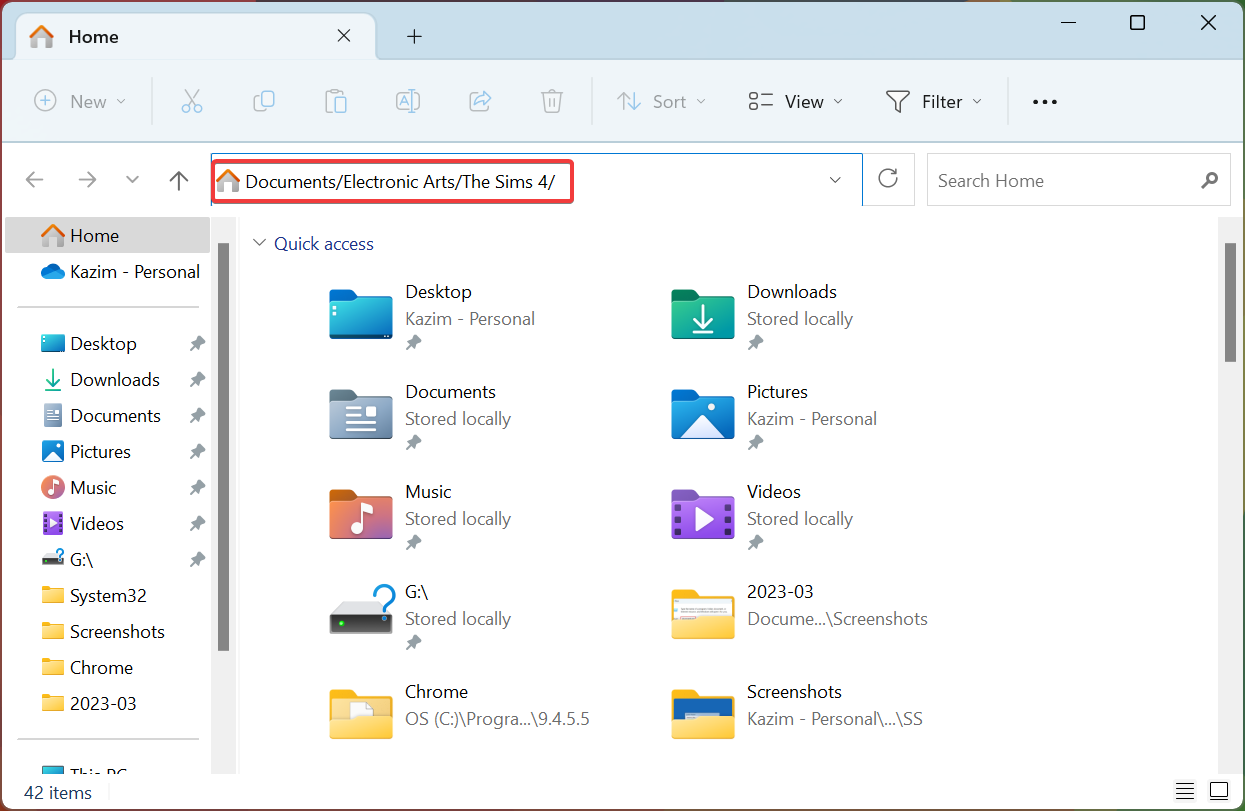This screenshot has width=1245, height=811.
Task: Click the Copy icon in toolbar
Action: tap(264, 101)
